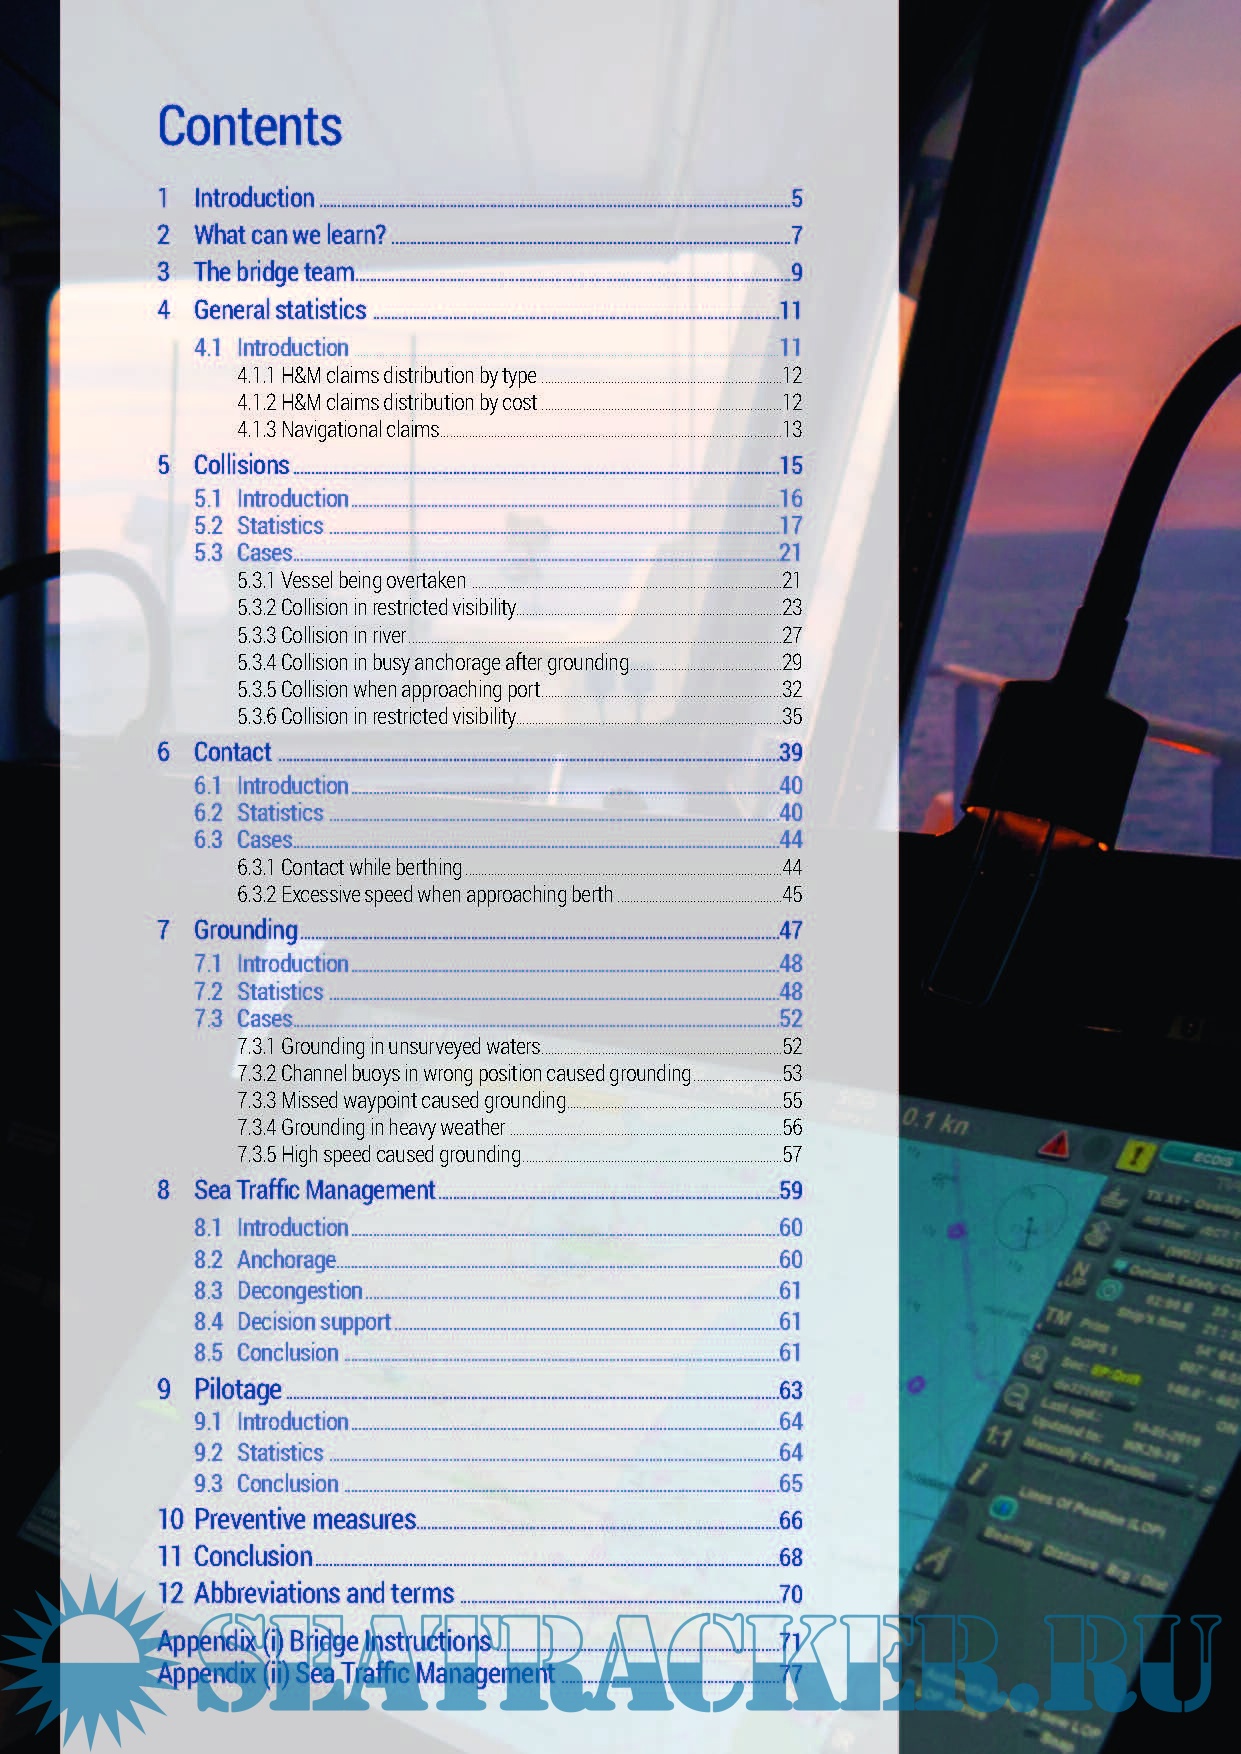Select 4.1.3 Navigational claims entry
The width and height of the screenshot is (1241, 1754).
pos(359,430)
